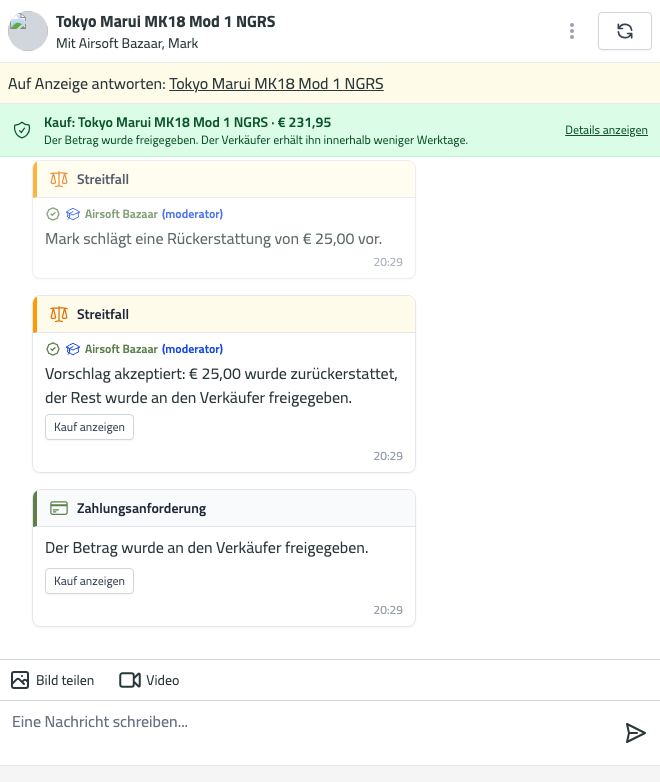Click the conversation avatar image
The width and height of the screenshot is (660, 782).
(x=28, y=31)
